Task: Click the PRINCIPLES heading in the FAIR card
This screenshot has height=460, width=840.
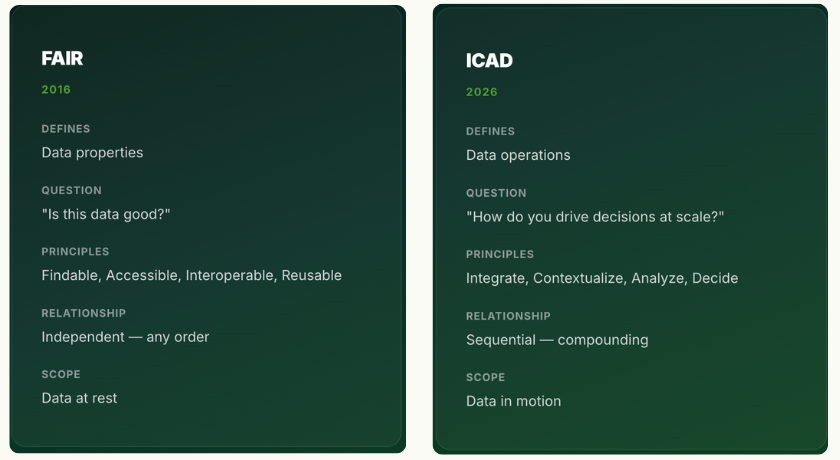Action: [x=75, y=252]
